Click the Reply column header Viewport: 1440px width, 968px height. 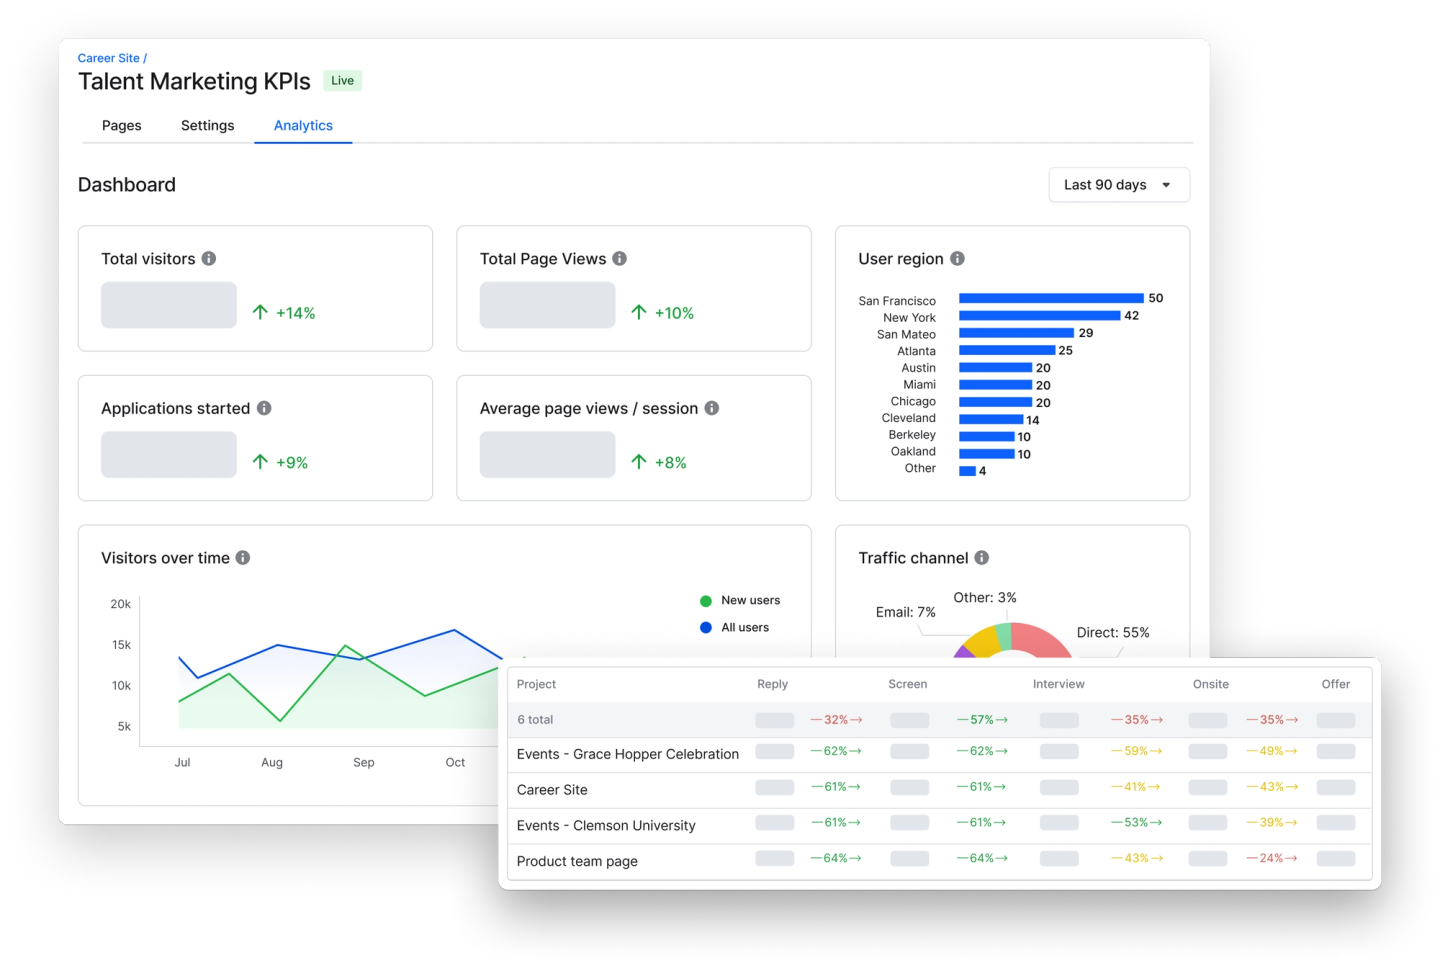(773, 684)
